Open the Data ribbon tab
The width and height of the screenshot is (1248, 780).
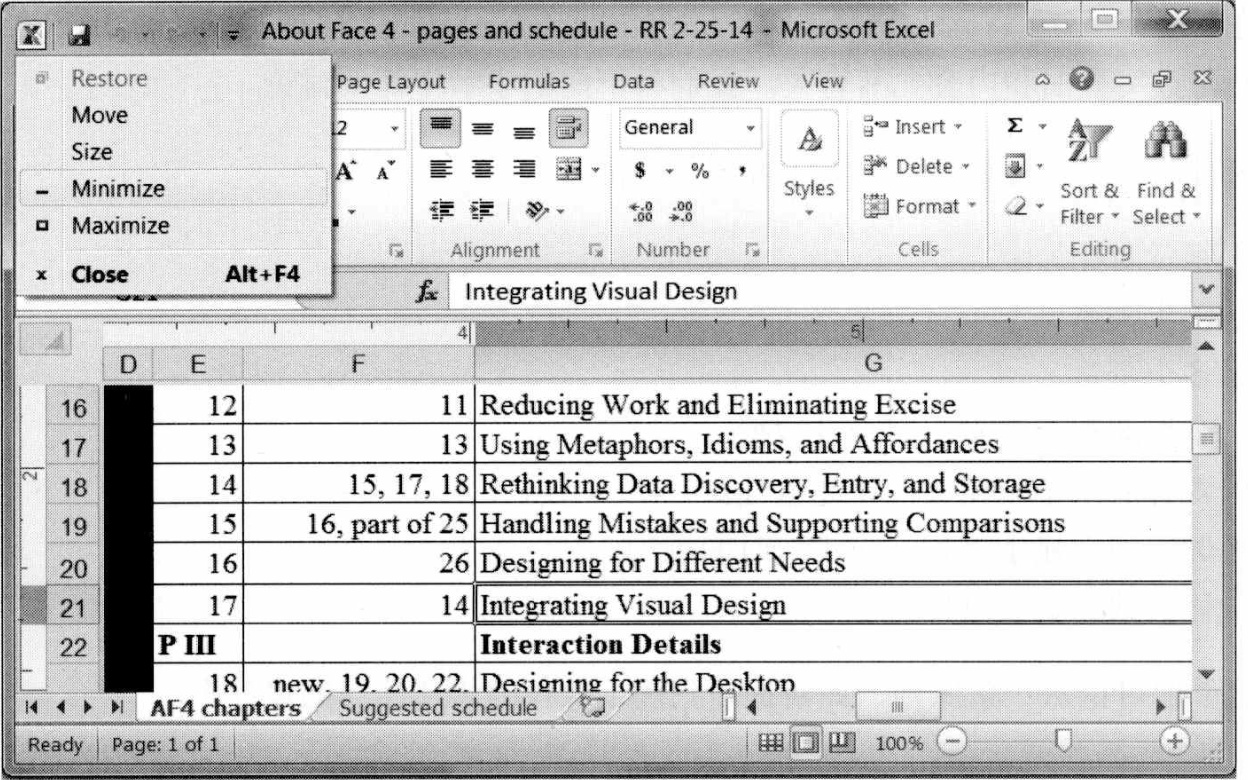(x=632, y=84)
